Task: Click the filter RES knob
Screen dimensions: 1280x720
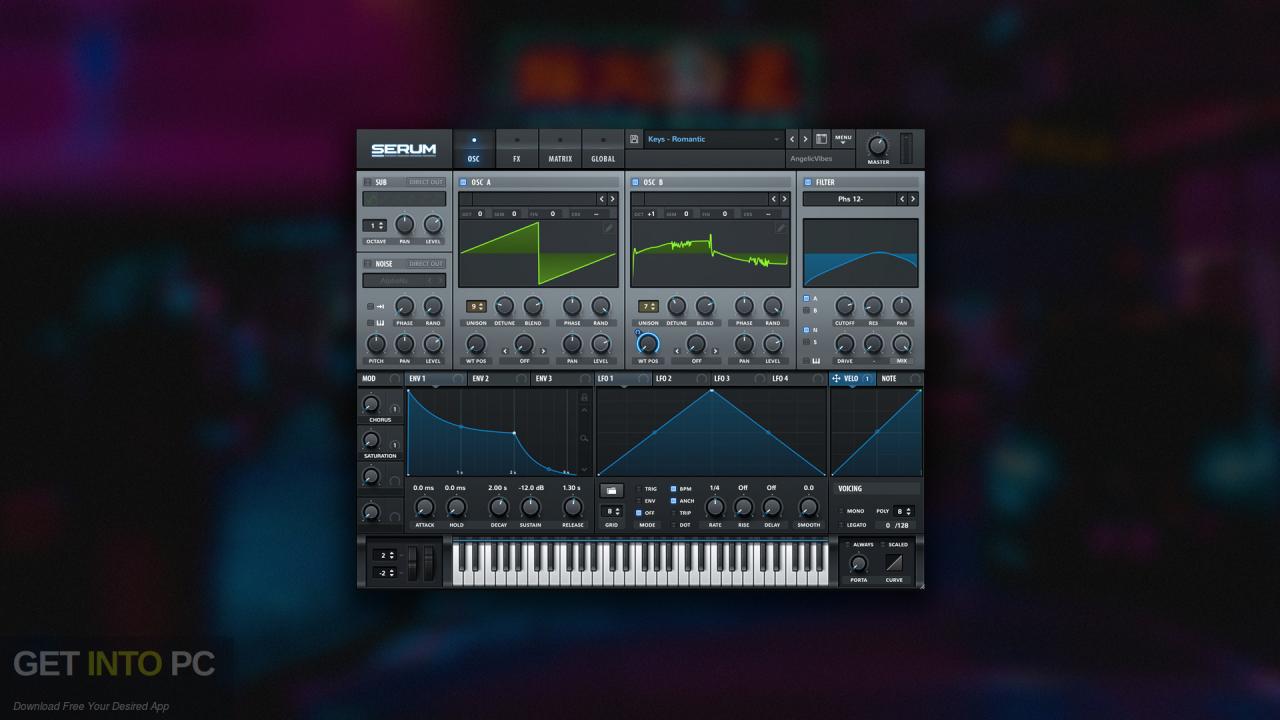Action: pos(873,306)
